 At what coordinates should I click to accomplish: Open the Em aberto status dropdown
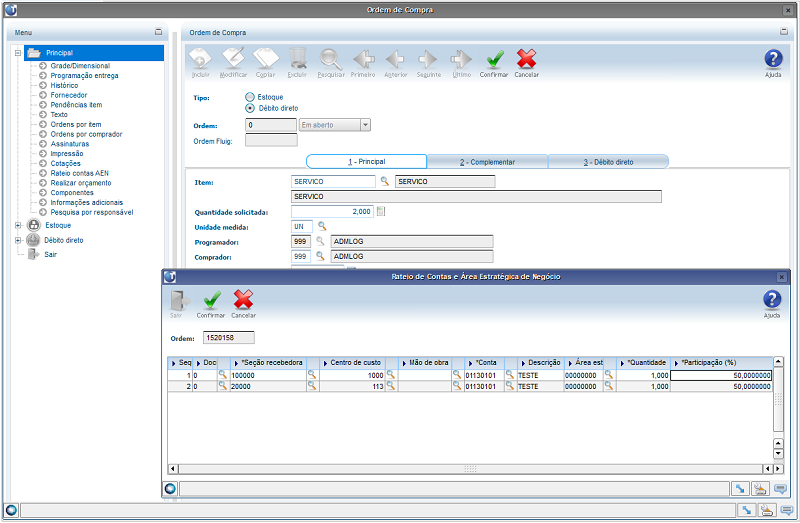tap(365, 125)
